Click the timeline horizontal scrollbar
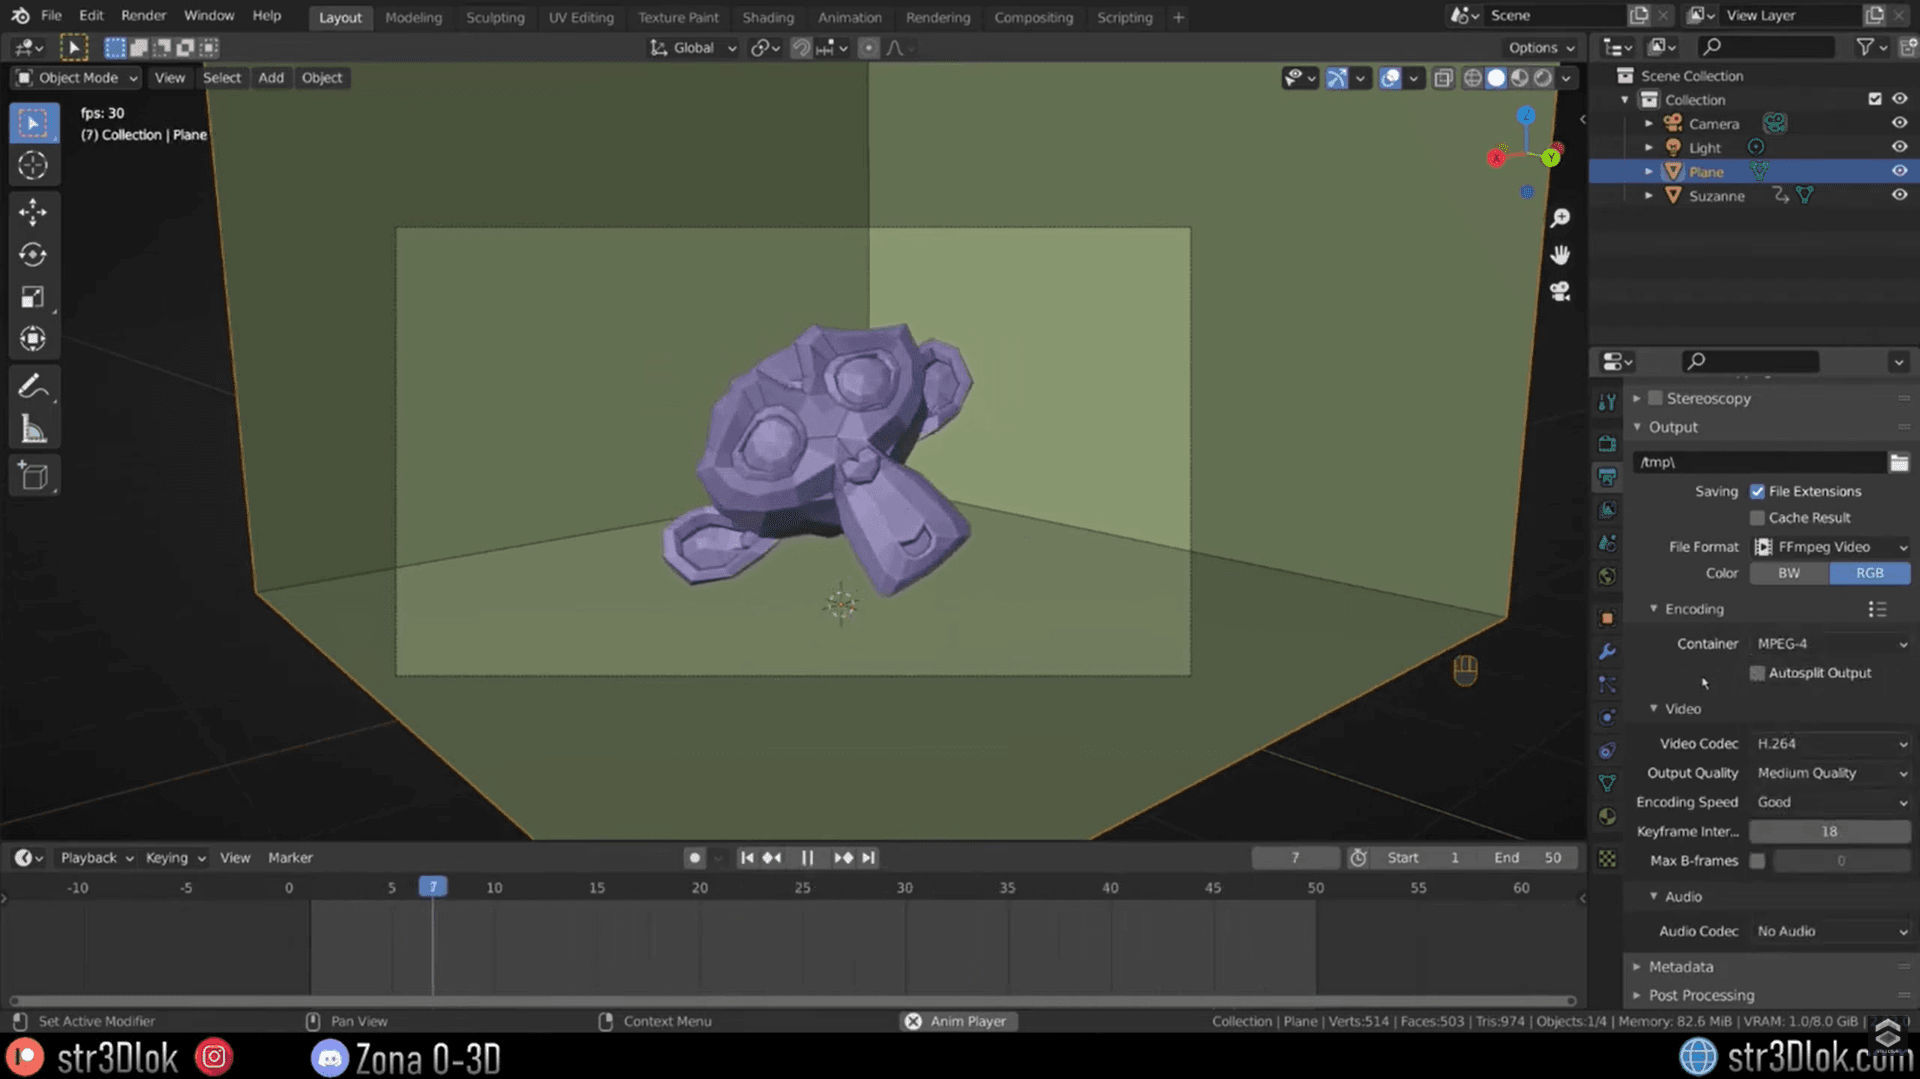 point(793,1001)
